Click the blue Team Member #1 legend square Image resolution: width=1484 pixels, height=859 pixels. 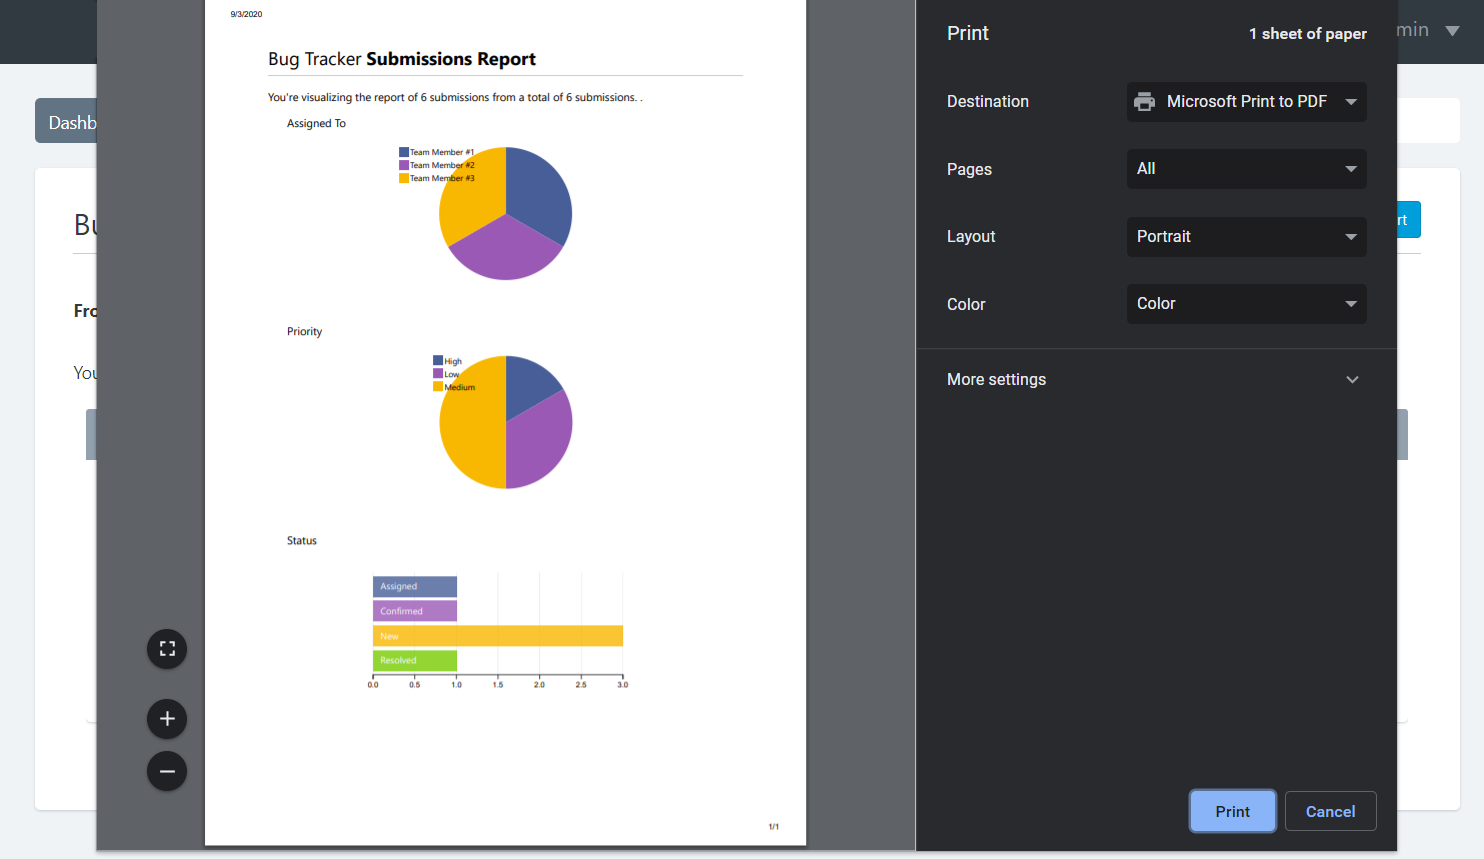coord(404,152)
